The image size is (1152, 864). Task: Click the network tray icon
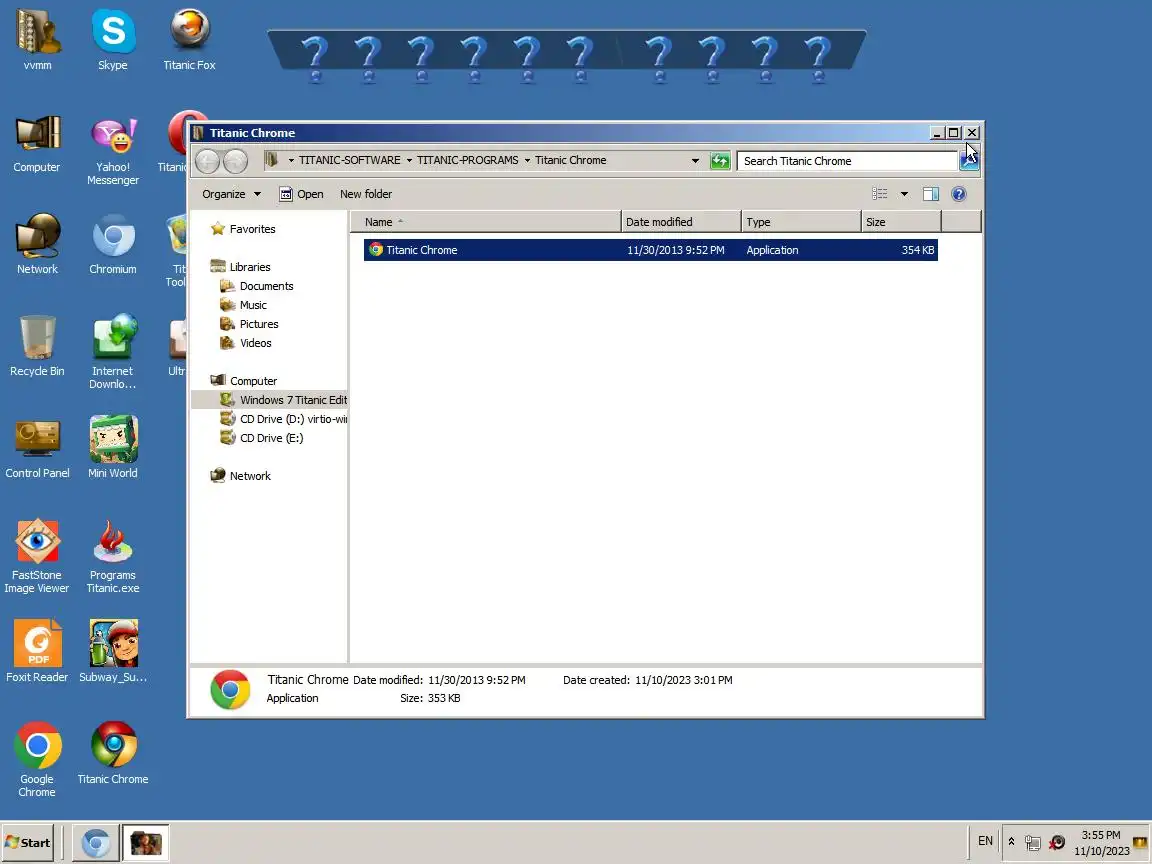[x=1033, y=843]
